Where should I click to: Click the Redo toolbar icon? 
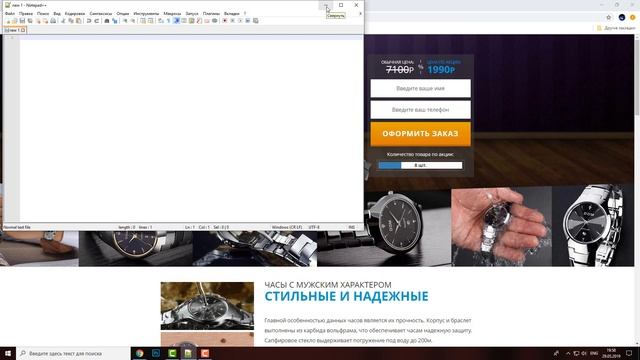97,21
